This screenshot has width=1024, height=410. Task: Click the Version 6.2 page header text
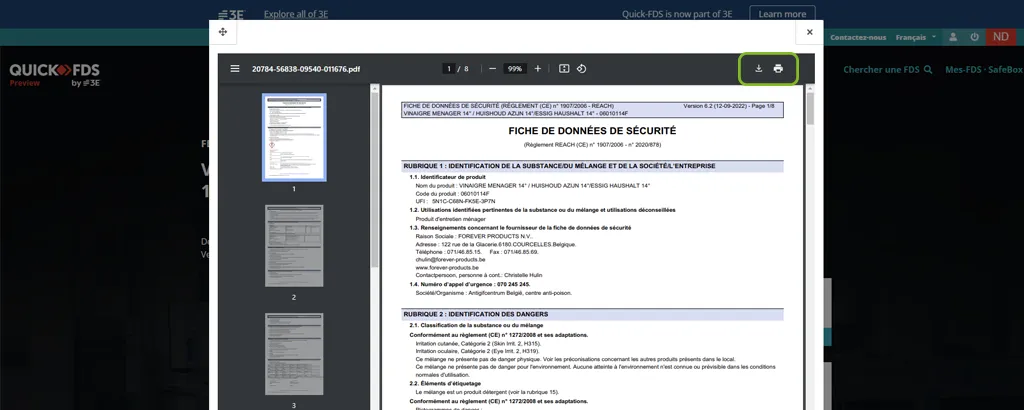[x=729, y=106]
